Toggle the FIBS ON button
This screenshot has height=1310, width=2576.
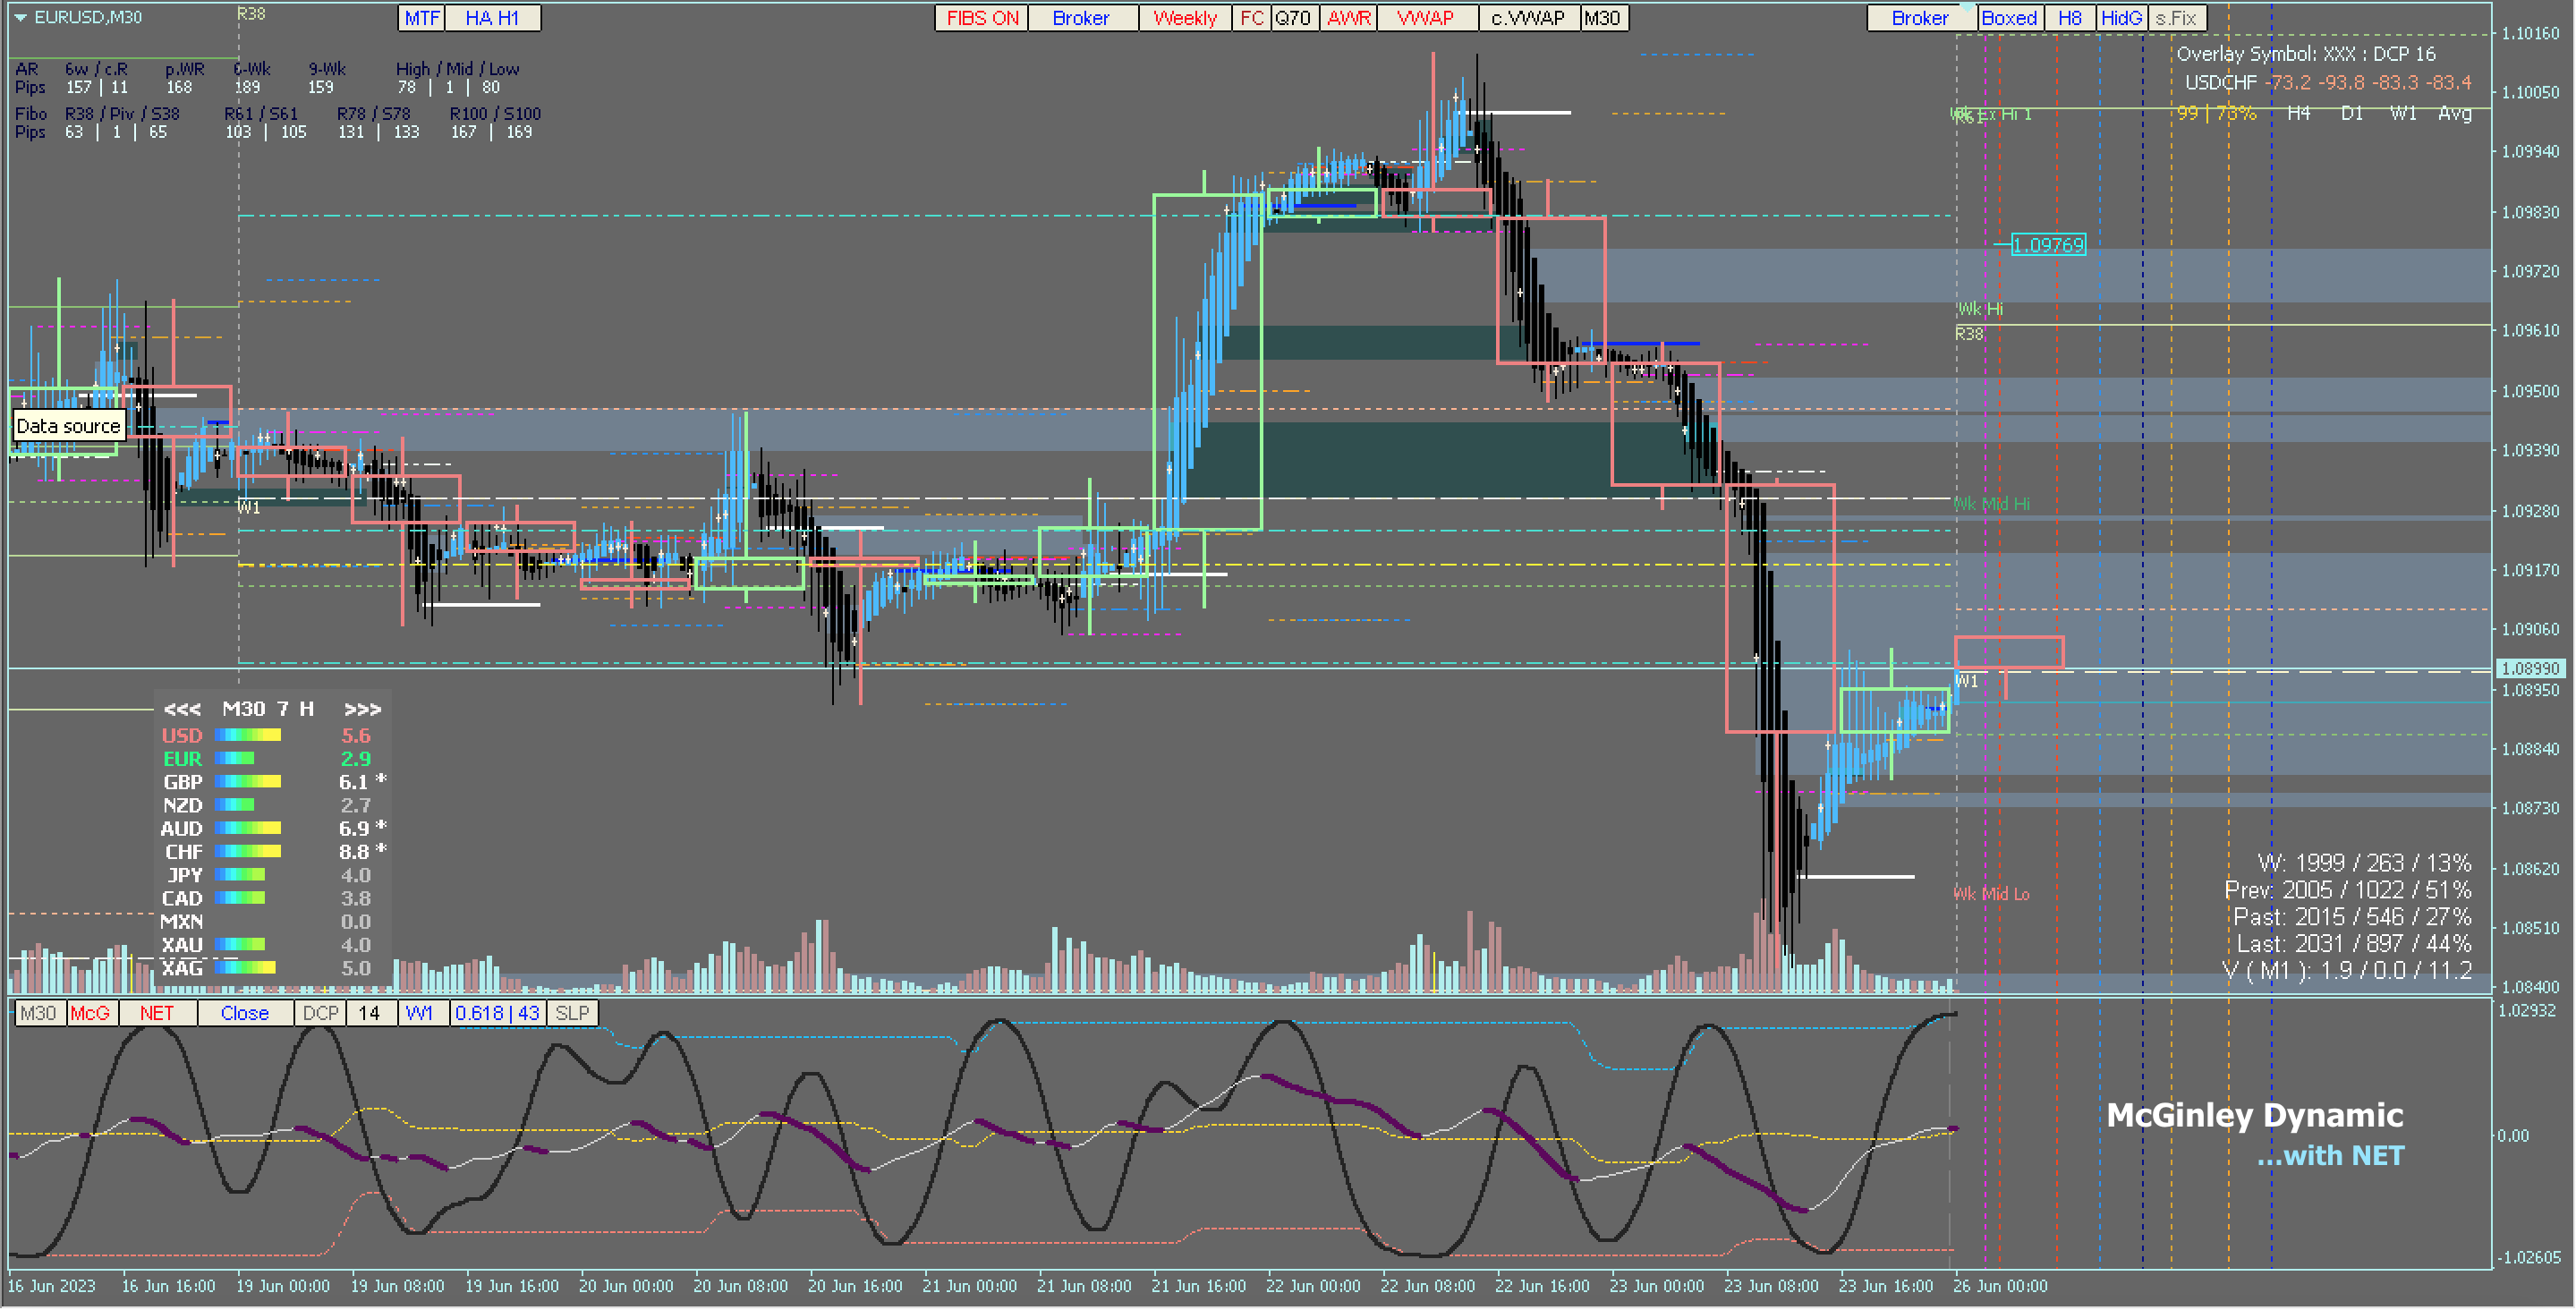coord(981,18)
